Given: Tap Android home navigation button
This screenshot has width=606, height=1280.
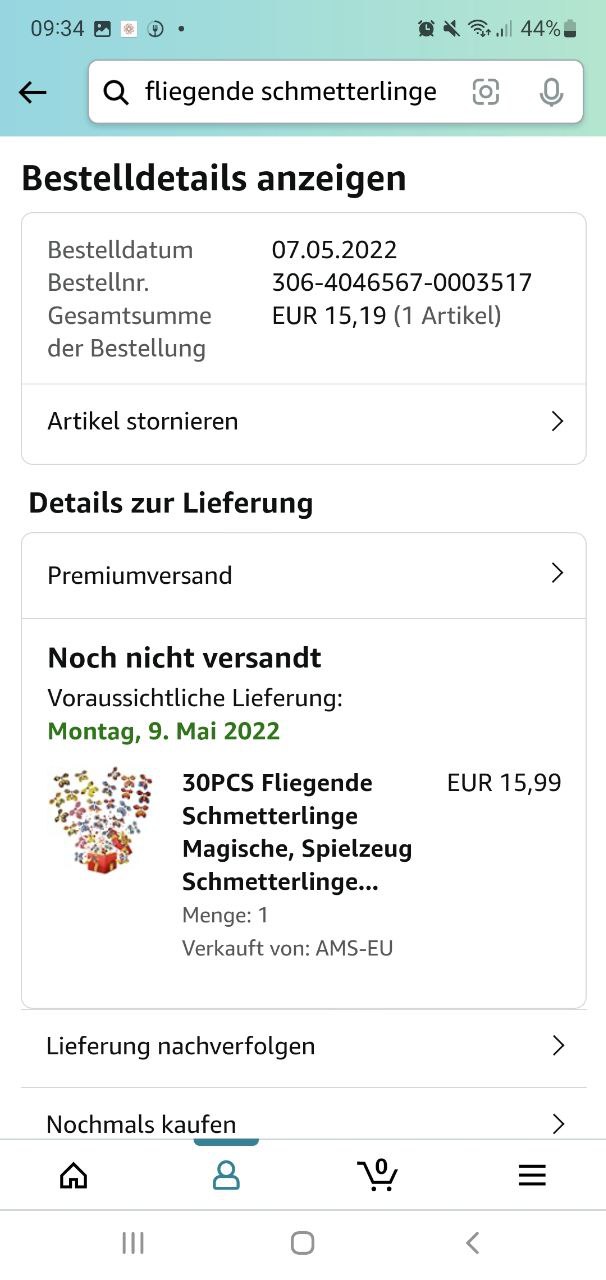Looking at the screenshot, I should (302, 1243).
